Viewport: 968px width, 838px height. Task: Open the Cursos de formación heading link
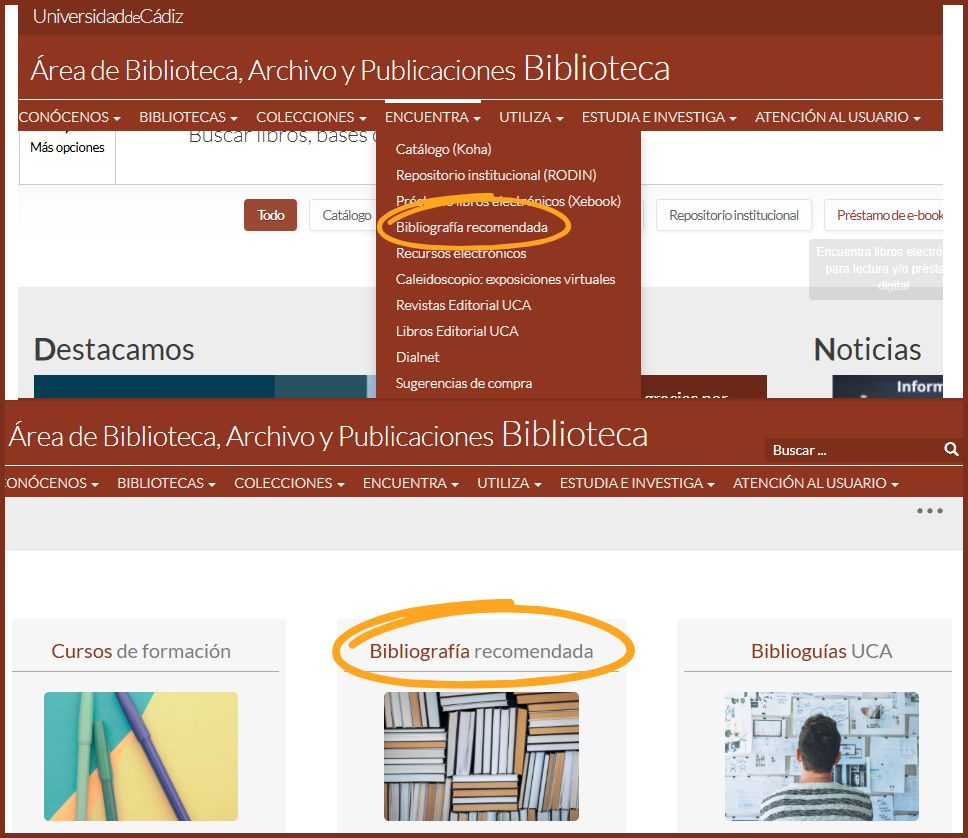(x=141, y=651)
